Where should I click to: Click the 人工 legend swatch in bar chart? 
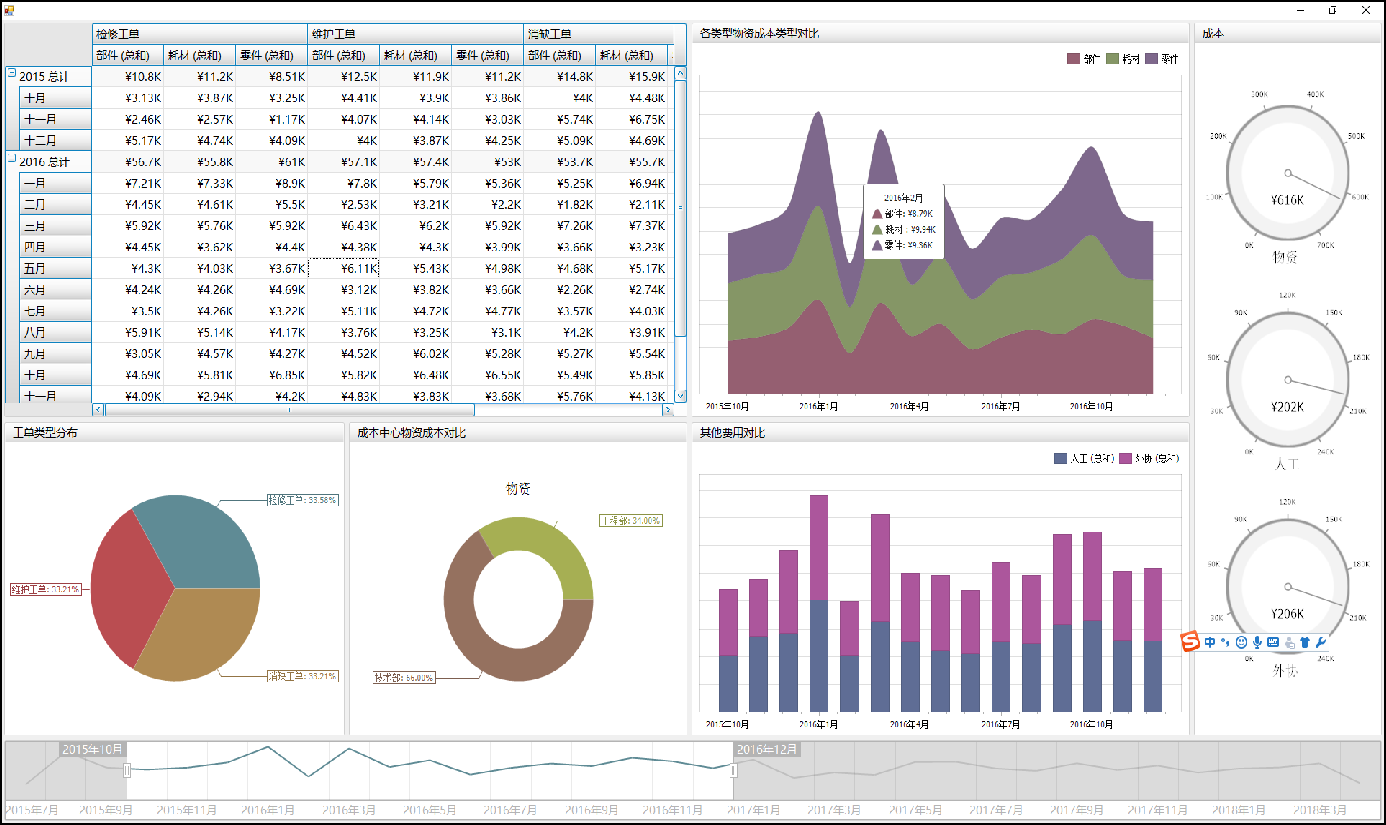click(1061, 458)
